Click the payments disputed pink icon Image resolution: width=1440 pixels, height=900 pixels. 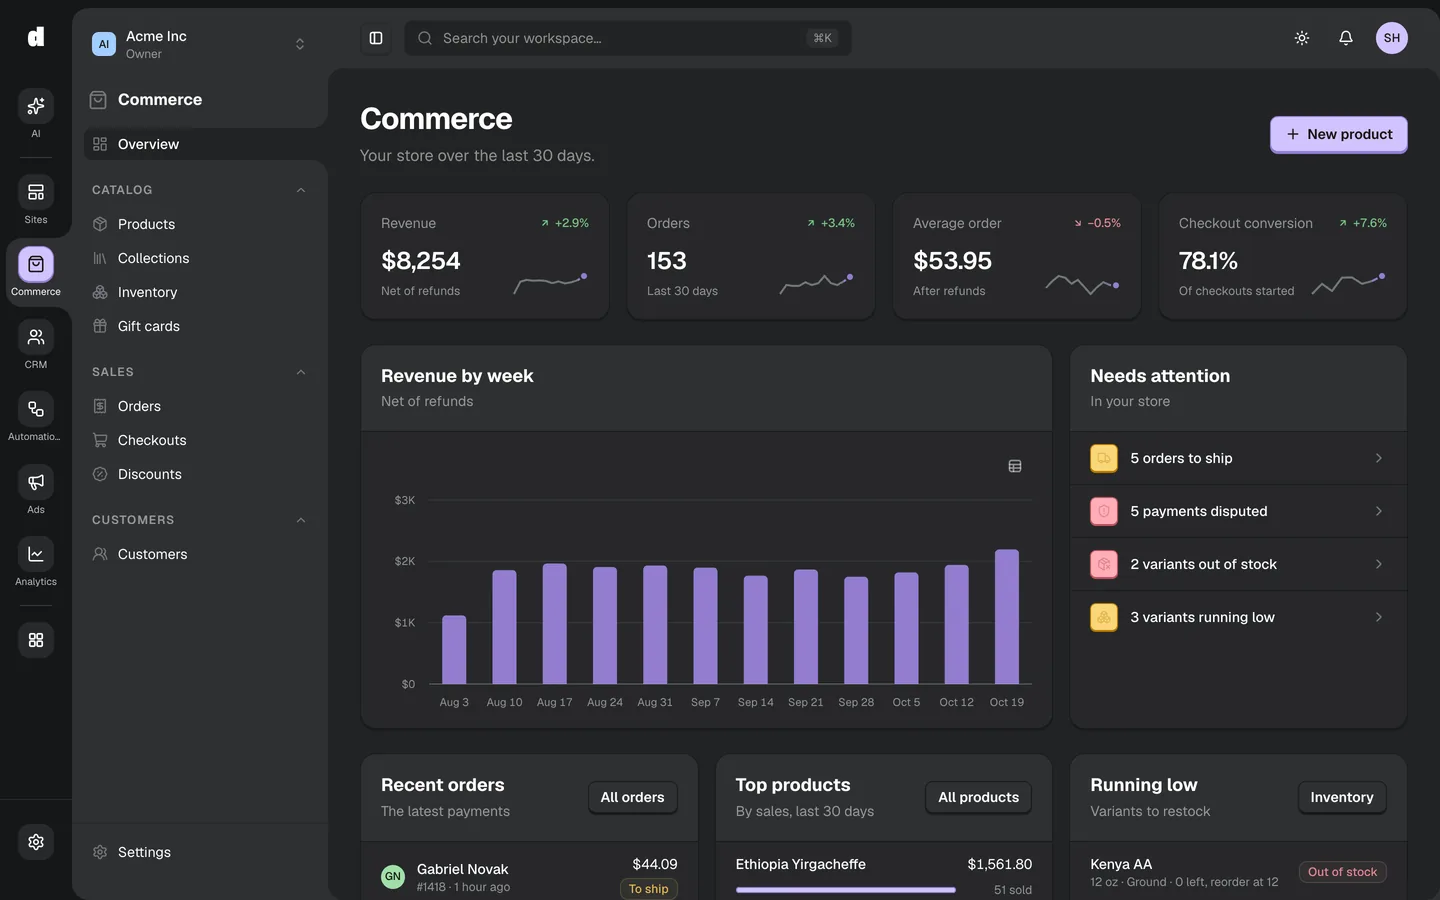click(x=1104, y=511)
